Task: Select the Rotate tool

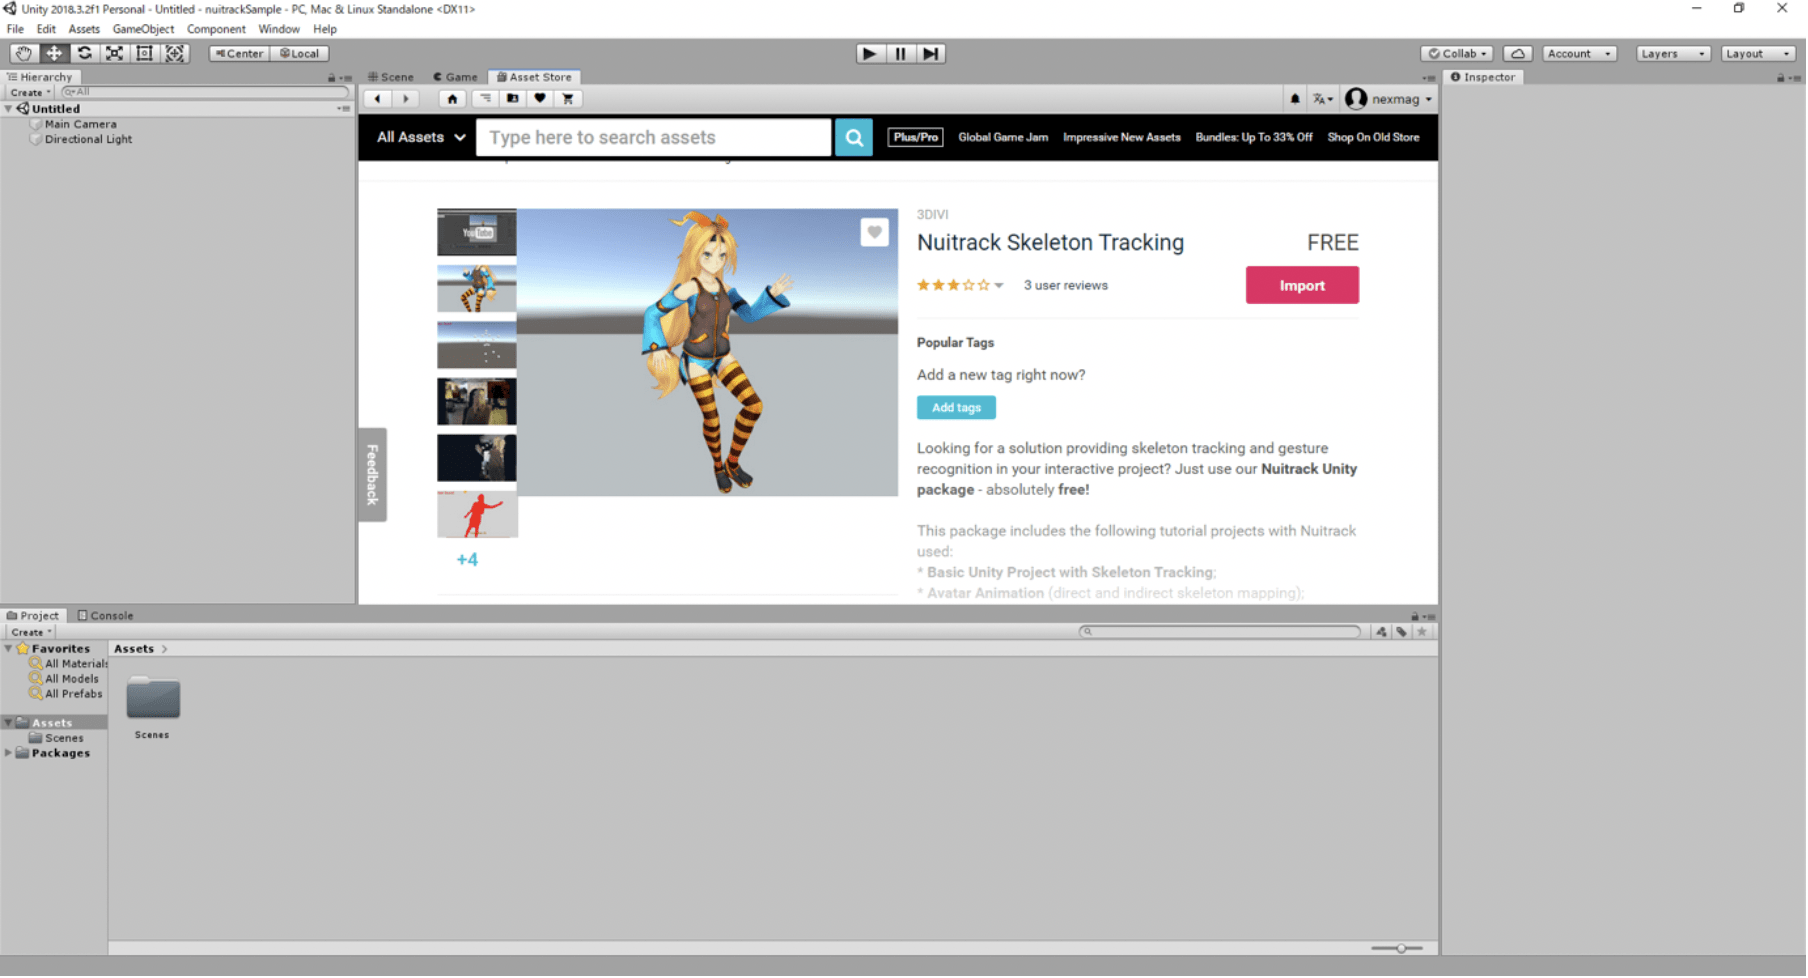Action: click(84, 54)
